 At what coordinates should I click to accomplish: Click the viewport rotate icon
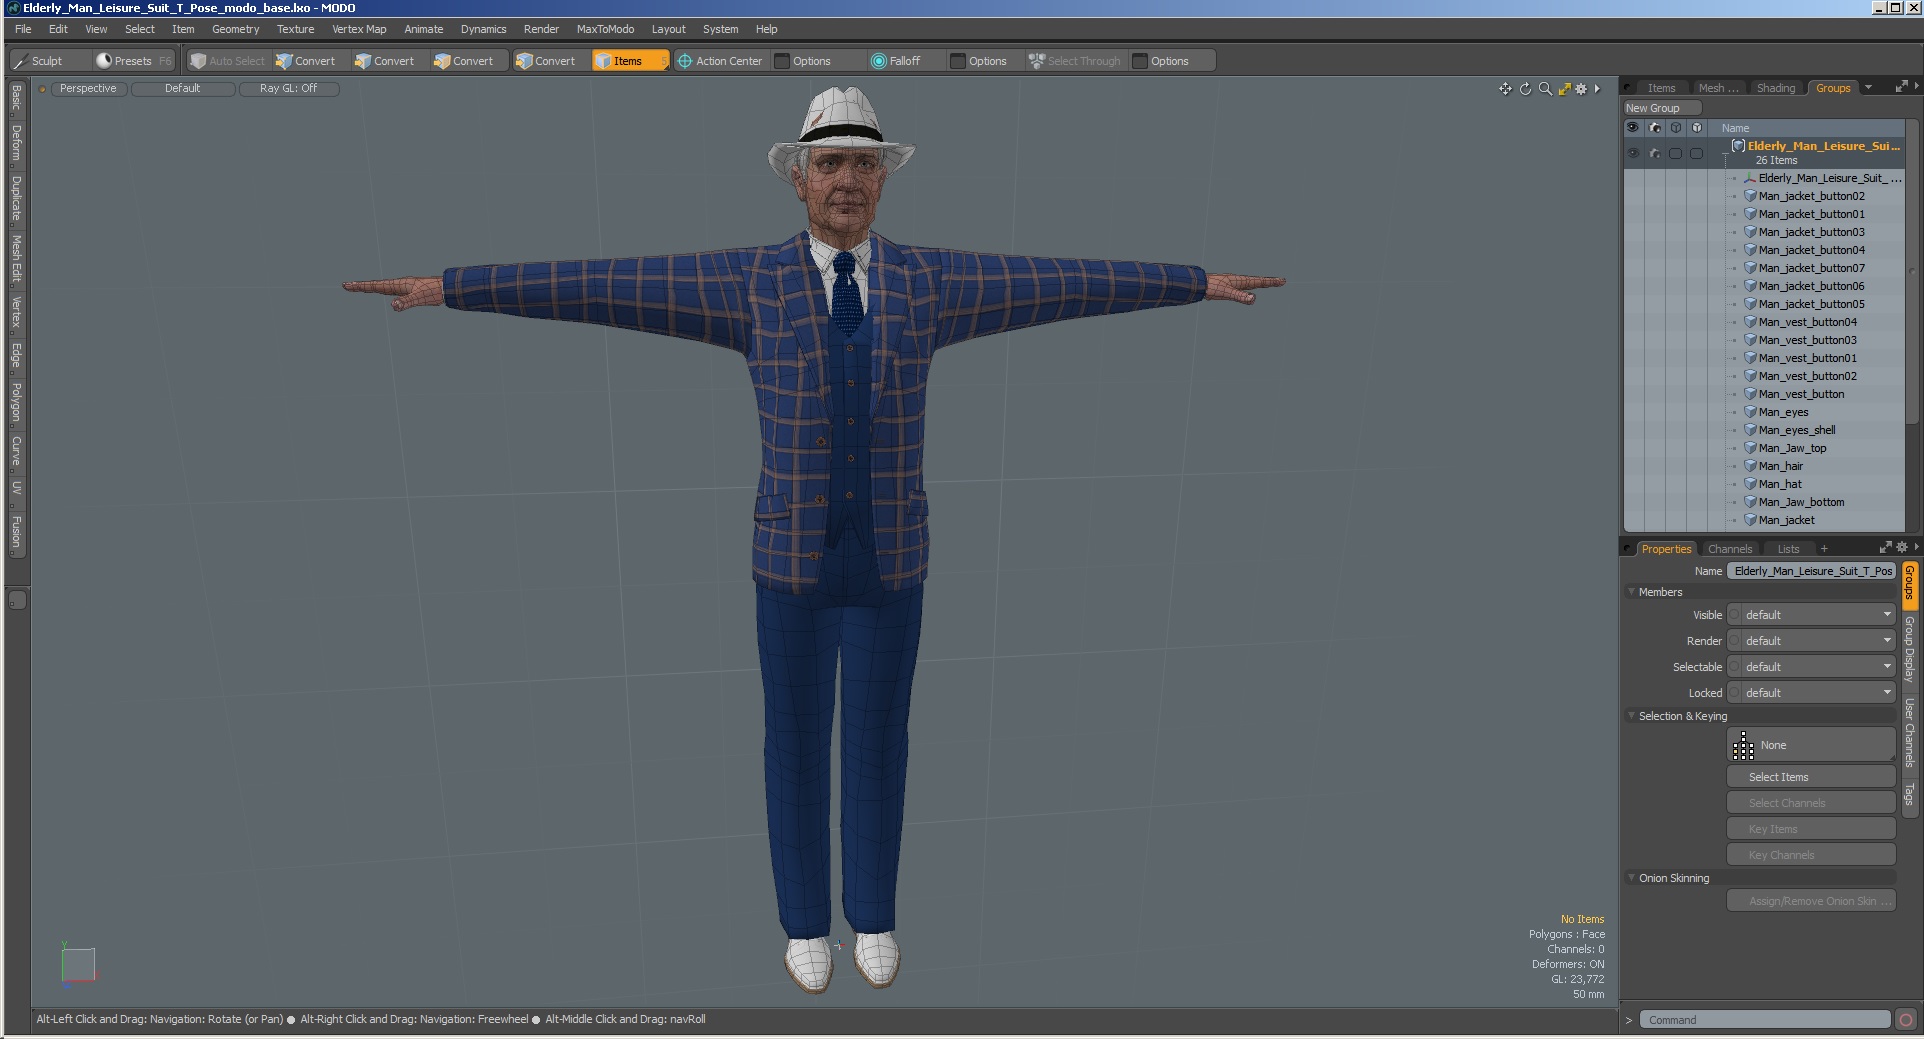point(1525,89)
